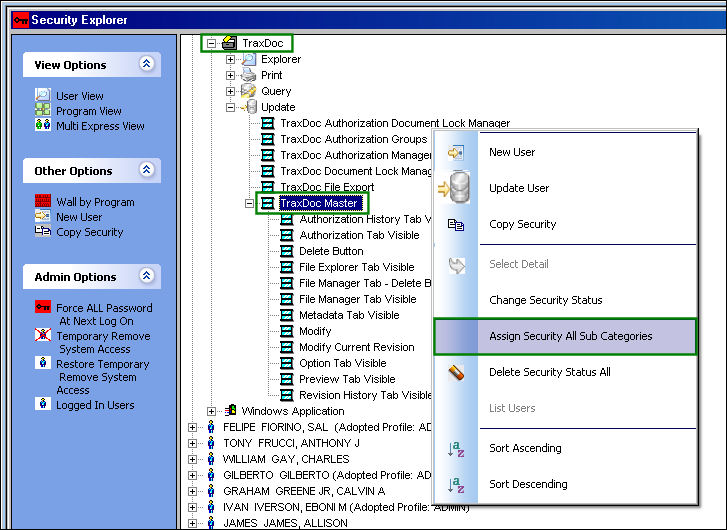Expand the FELIPE FIORINO user node
This screenshot has height=530, width=727.
point(192,427)
